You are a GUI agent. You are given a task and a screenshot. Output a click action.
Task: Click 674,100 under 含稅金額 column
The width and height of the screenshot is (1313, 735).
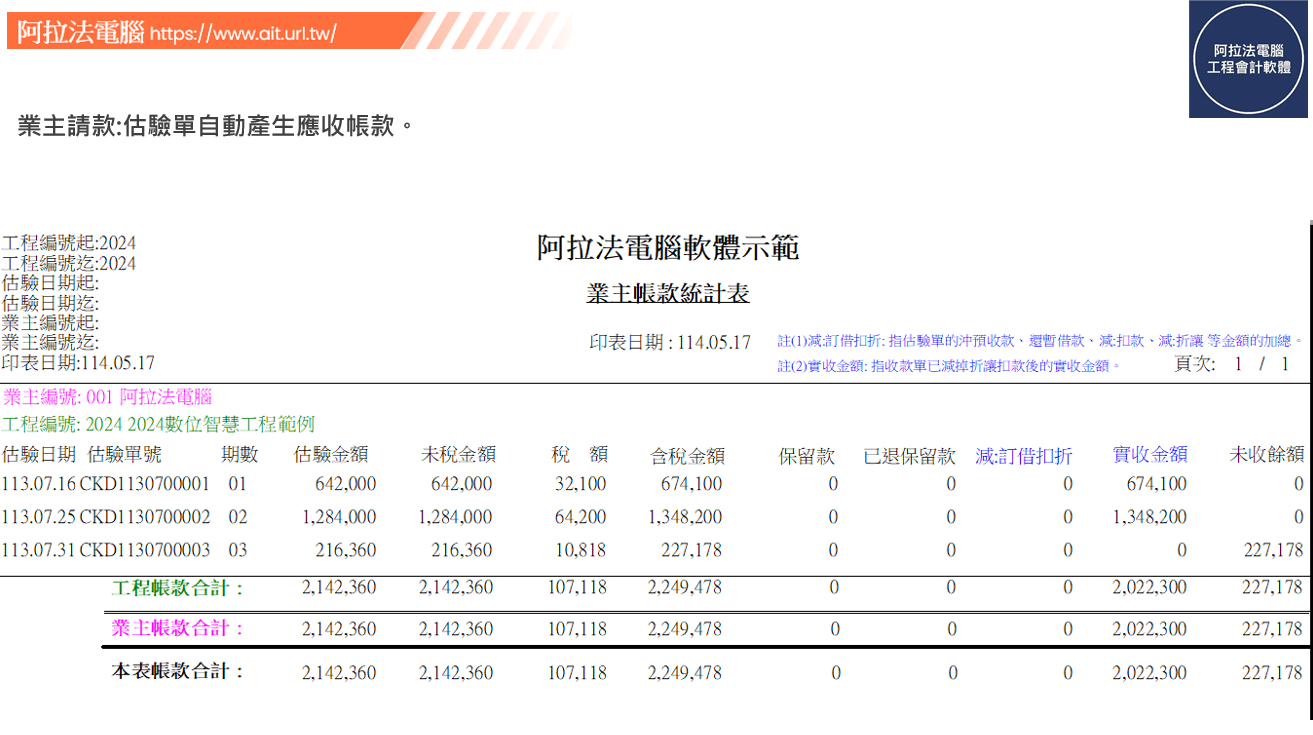coord(691,484)
